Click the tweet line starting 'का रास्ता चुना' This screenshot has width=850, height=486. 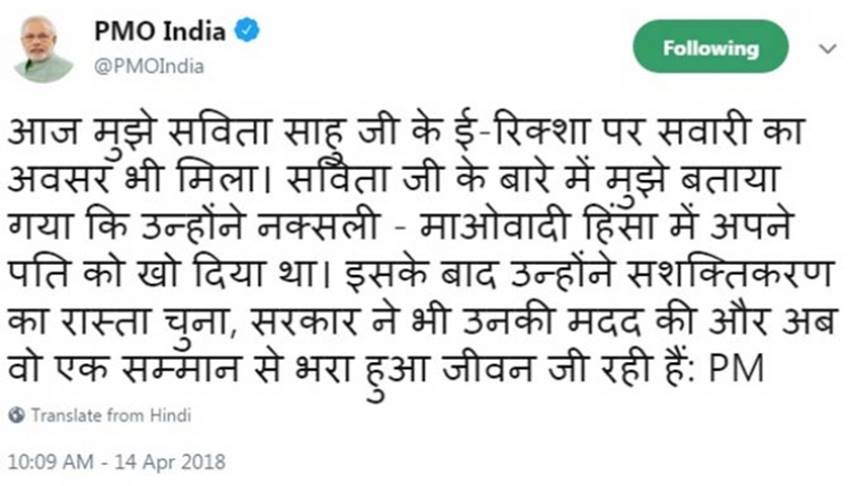(x=400, y=325)
